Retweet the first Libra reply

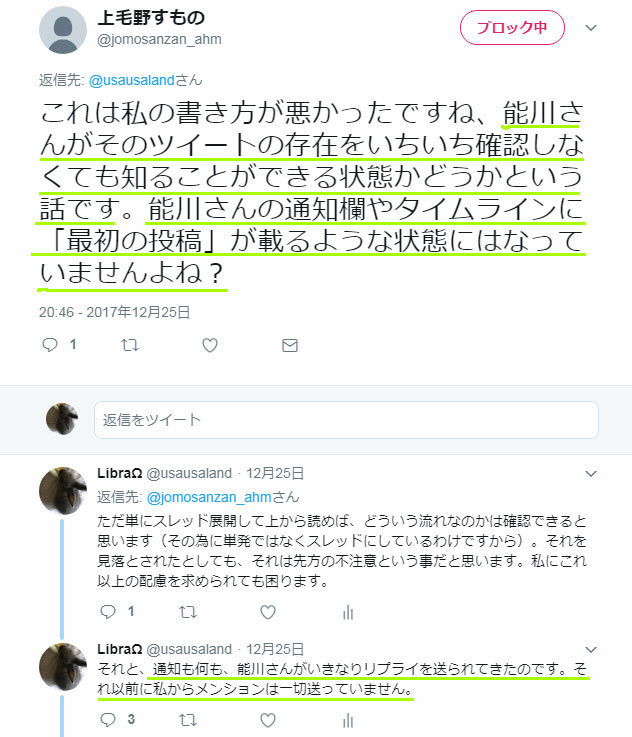(x=188, y=612)
